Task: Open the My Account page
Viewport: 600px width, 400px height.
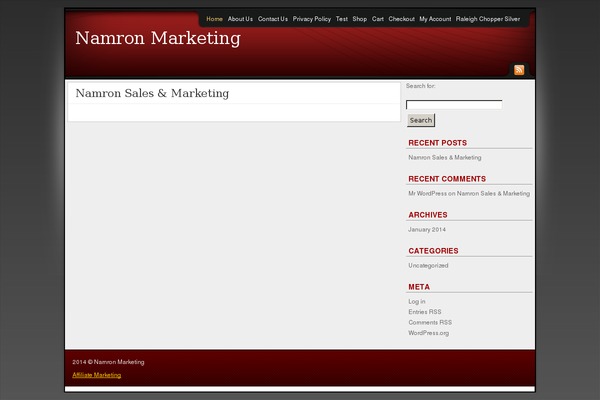Action: tap(435, 19)
